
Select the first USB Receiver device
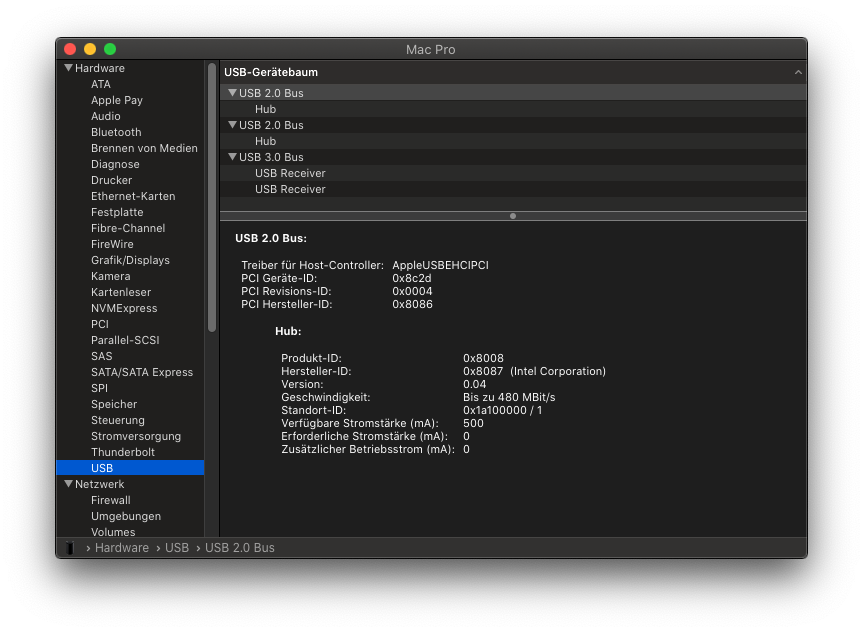tap(290, 173)
